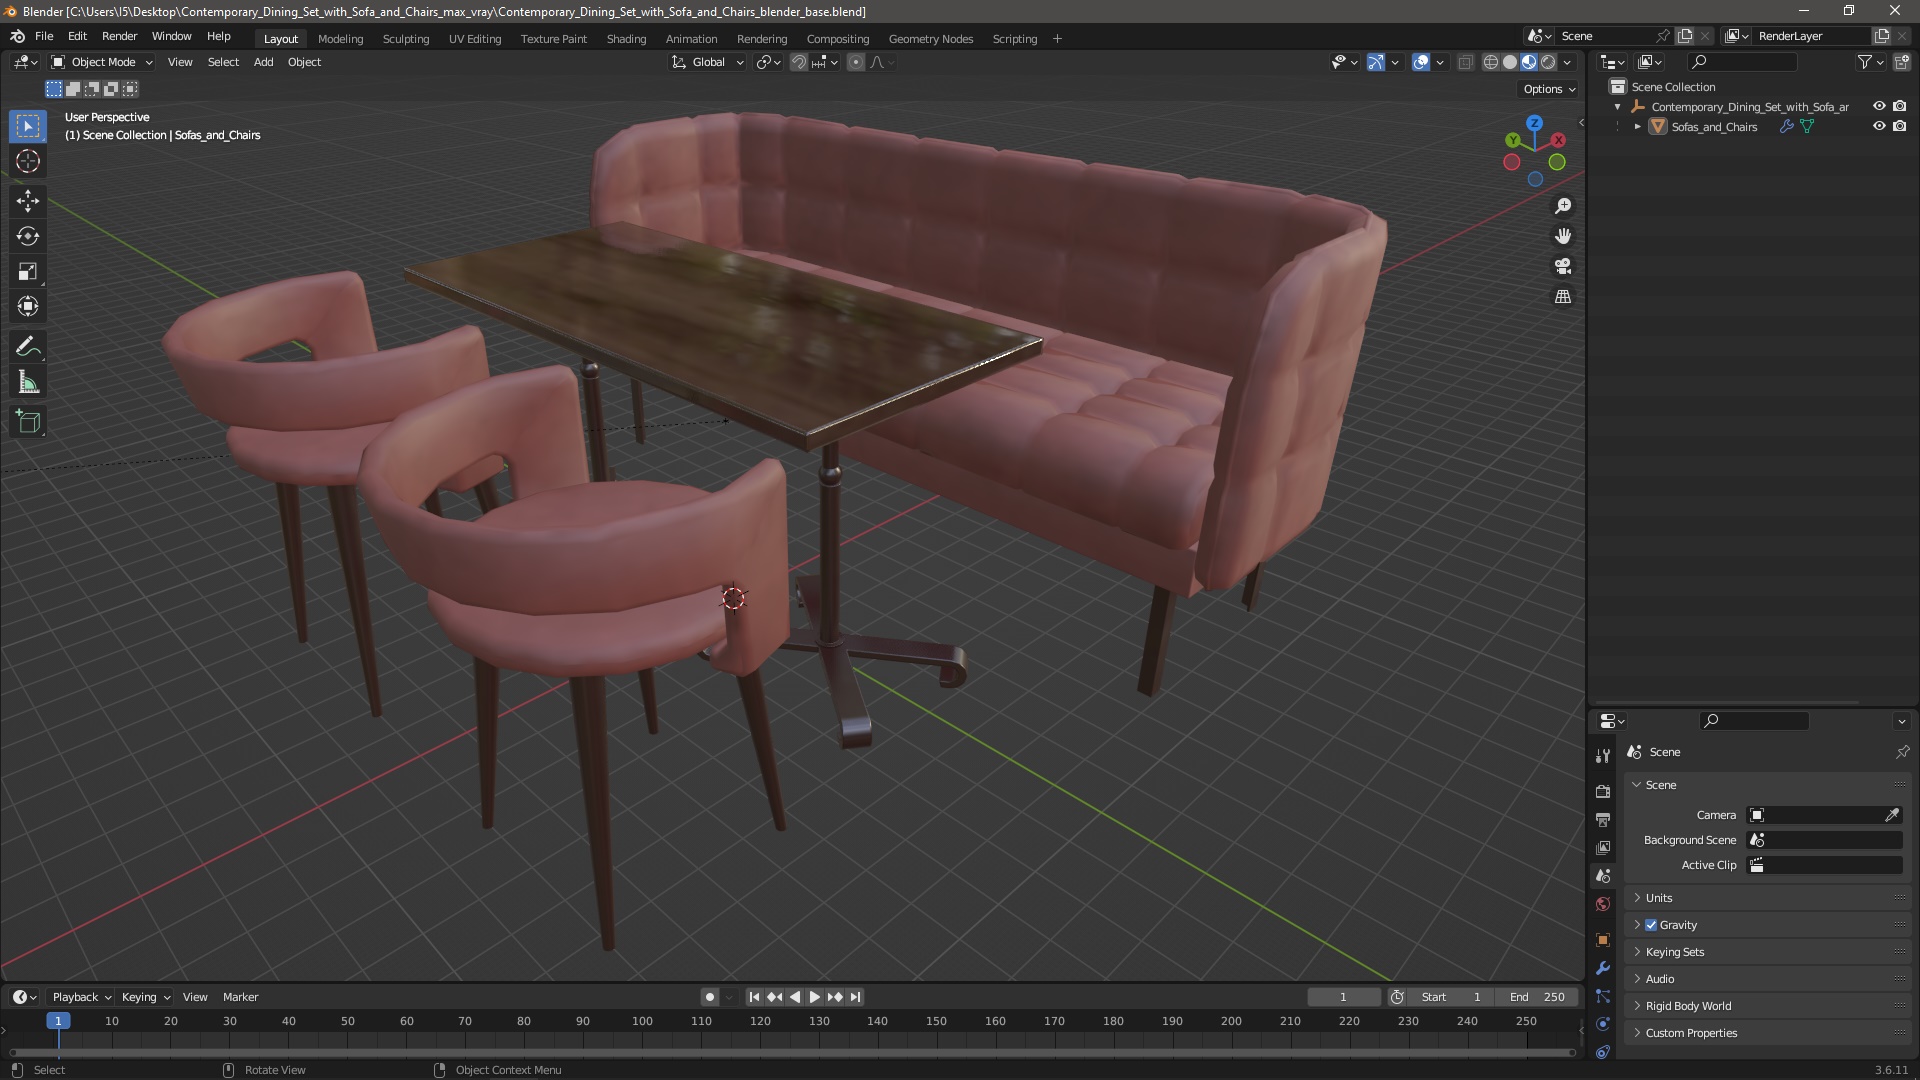The height and width of the screenshot is (1080, 1920).
Task: Click the blue Z axis gizmo
Action: (x=1534, y=123)
